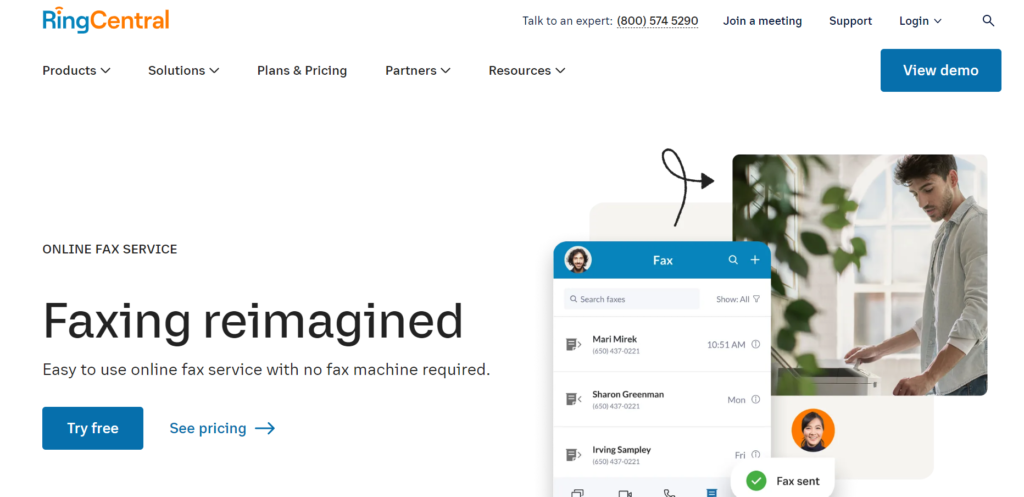Image resolution: width=1024 pixels, height=497 pixels.
Task: Click the RingCentral logo
Action: coord(106,20)
